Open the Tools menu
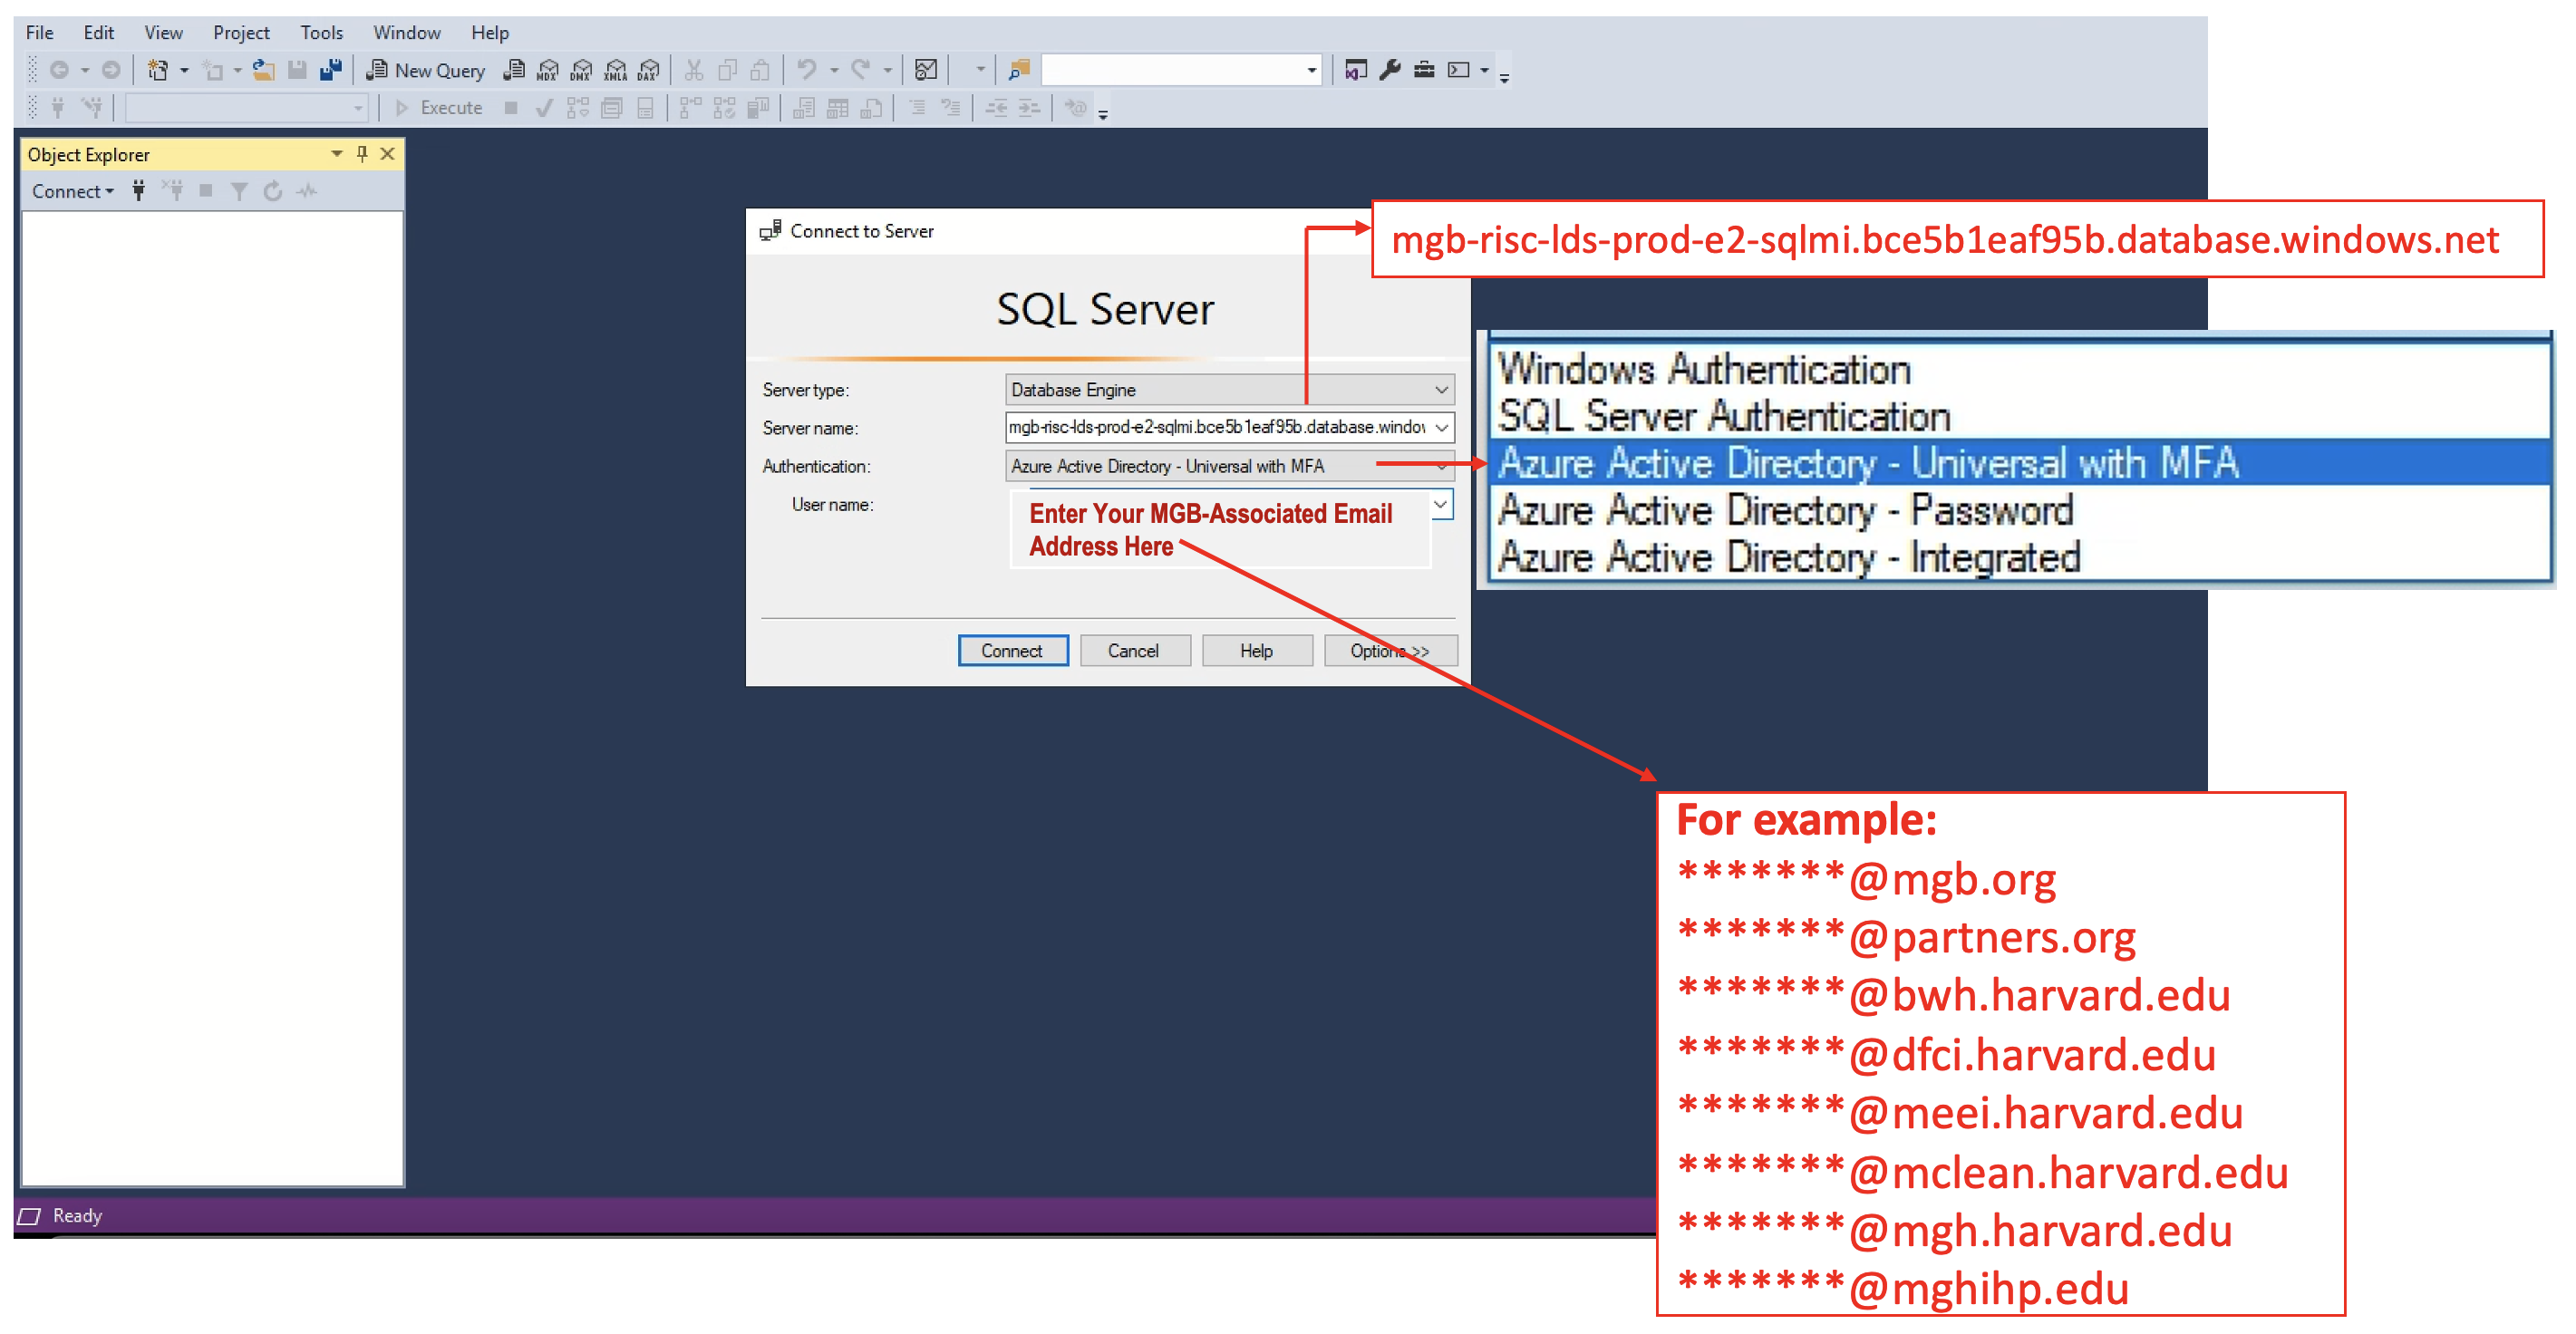The width and height of the screenshot is (2576, 1334). [x=321, y=32]
